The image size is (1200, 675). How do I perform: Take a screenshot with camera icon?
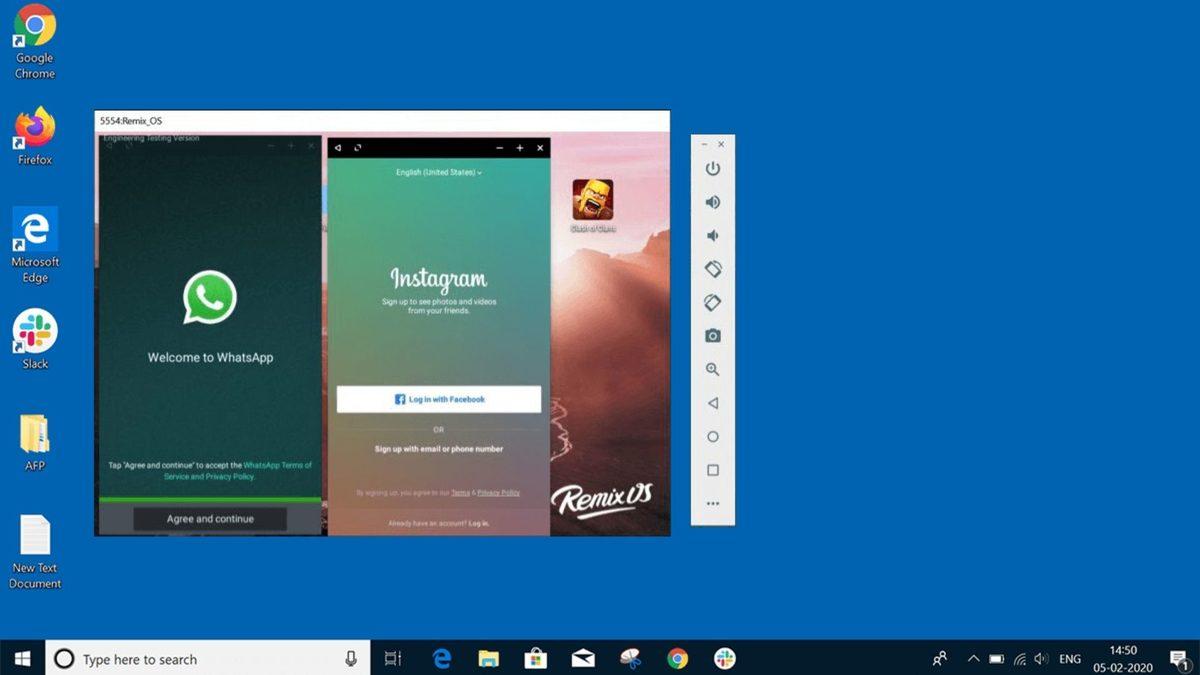click(712, 336)
